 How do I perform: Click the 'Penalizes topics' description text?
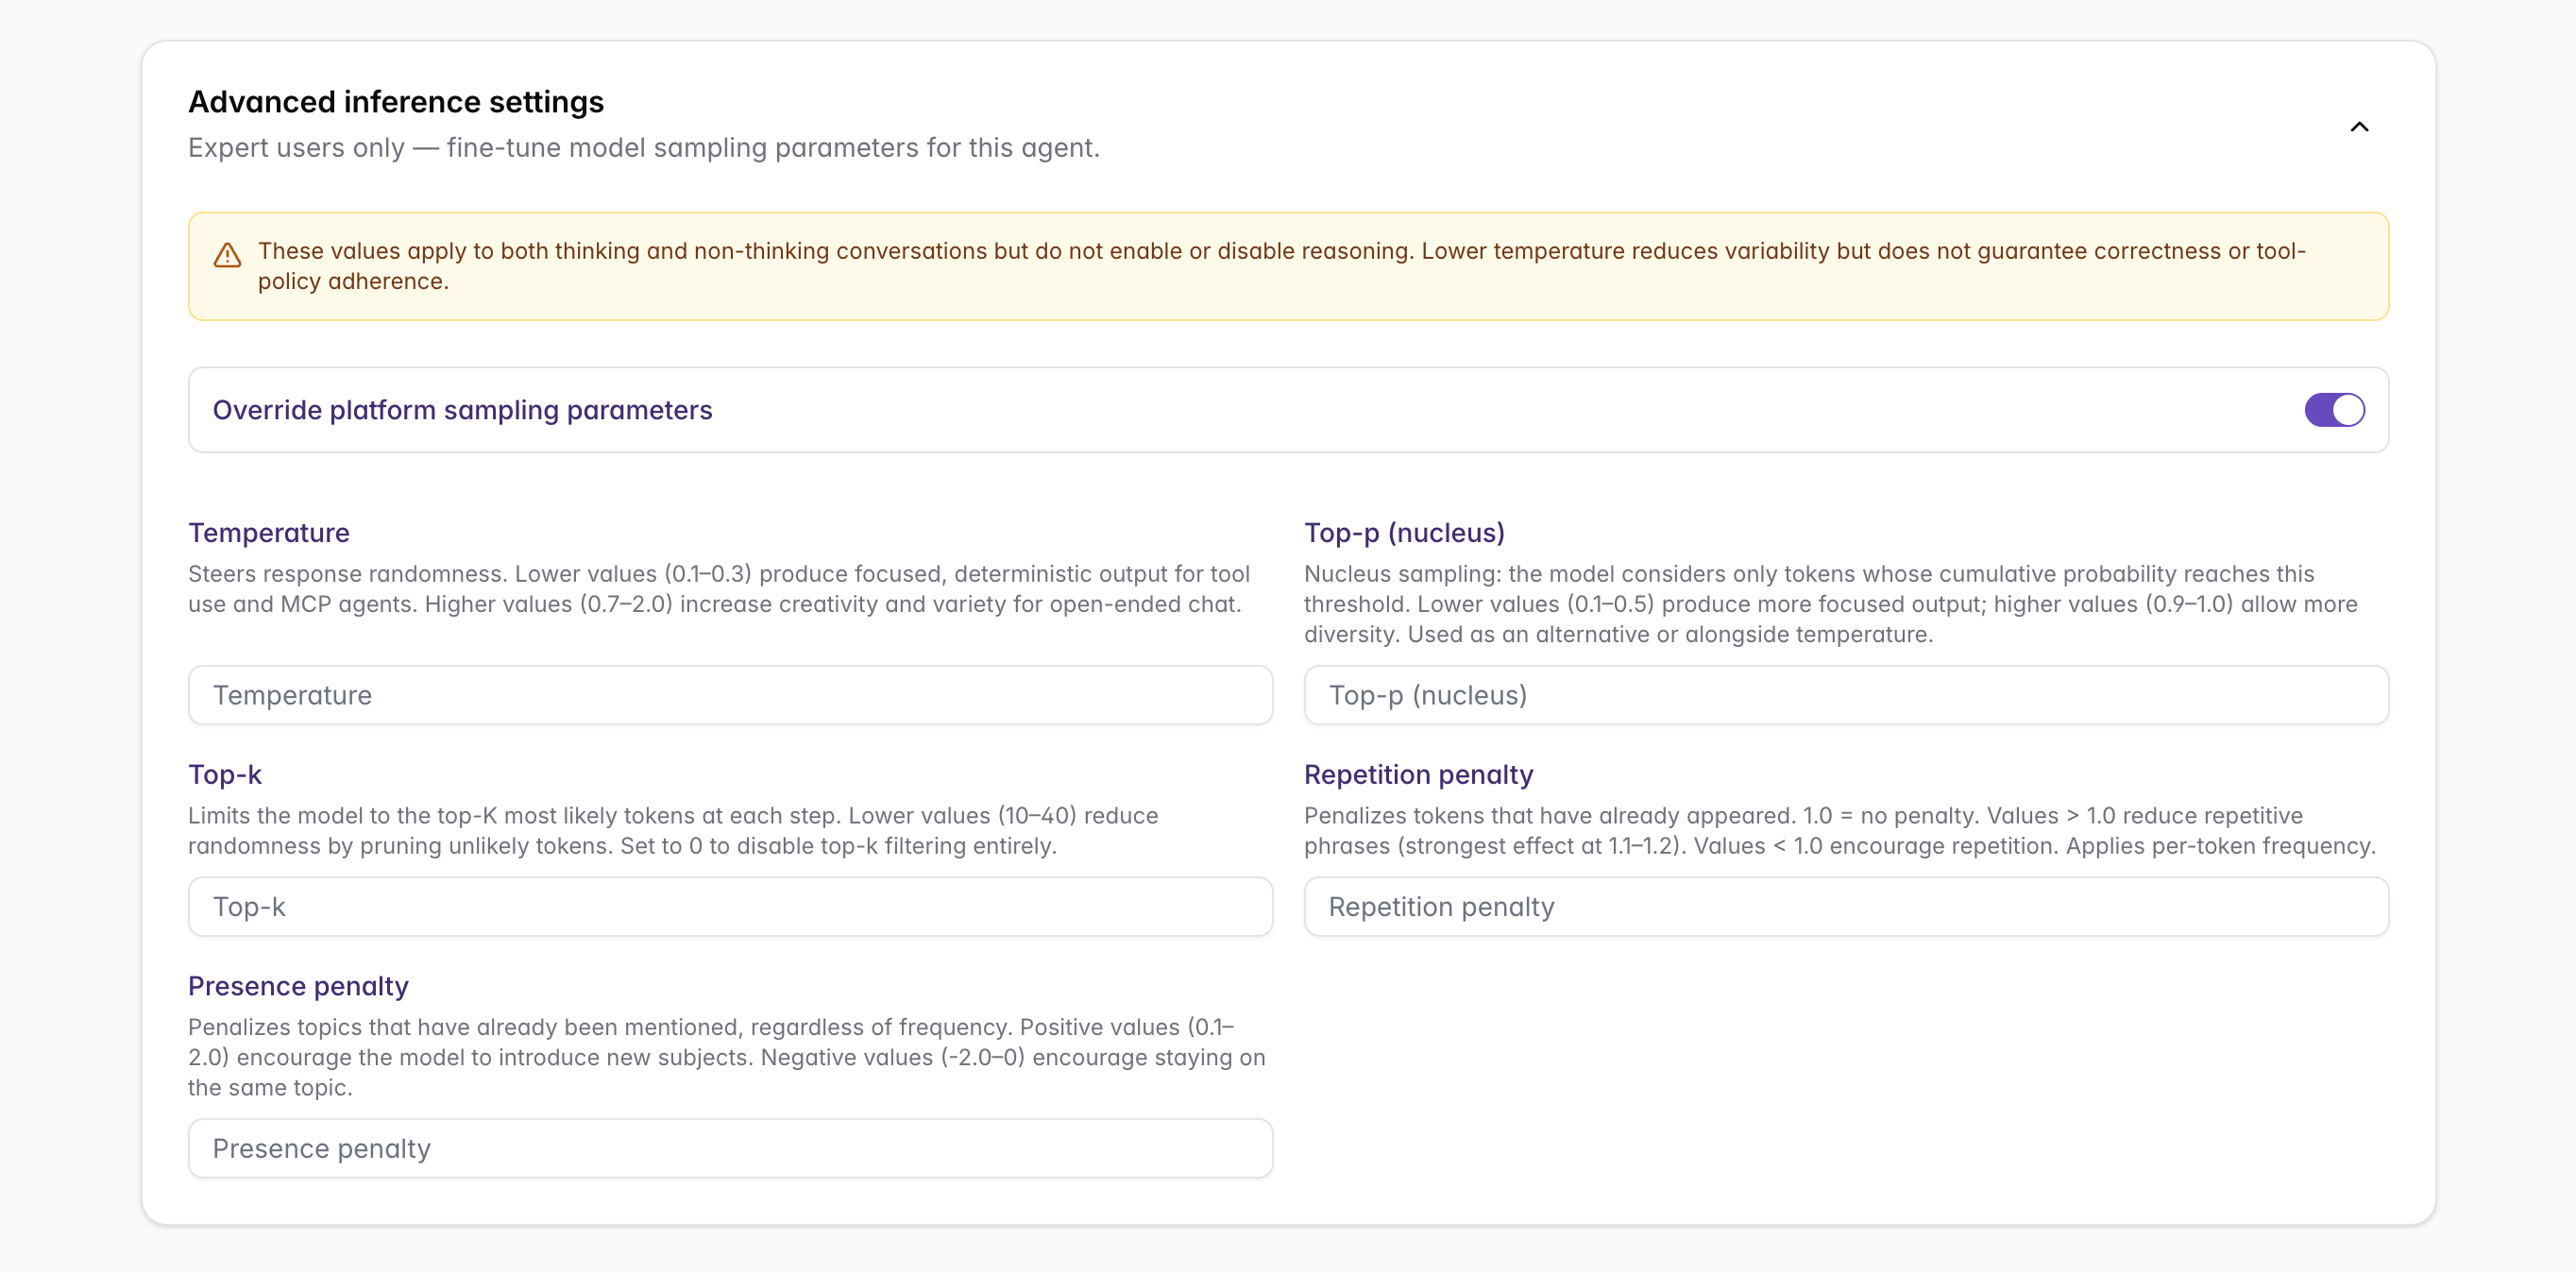(727, 1057)
